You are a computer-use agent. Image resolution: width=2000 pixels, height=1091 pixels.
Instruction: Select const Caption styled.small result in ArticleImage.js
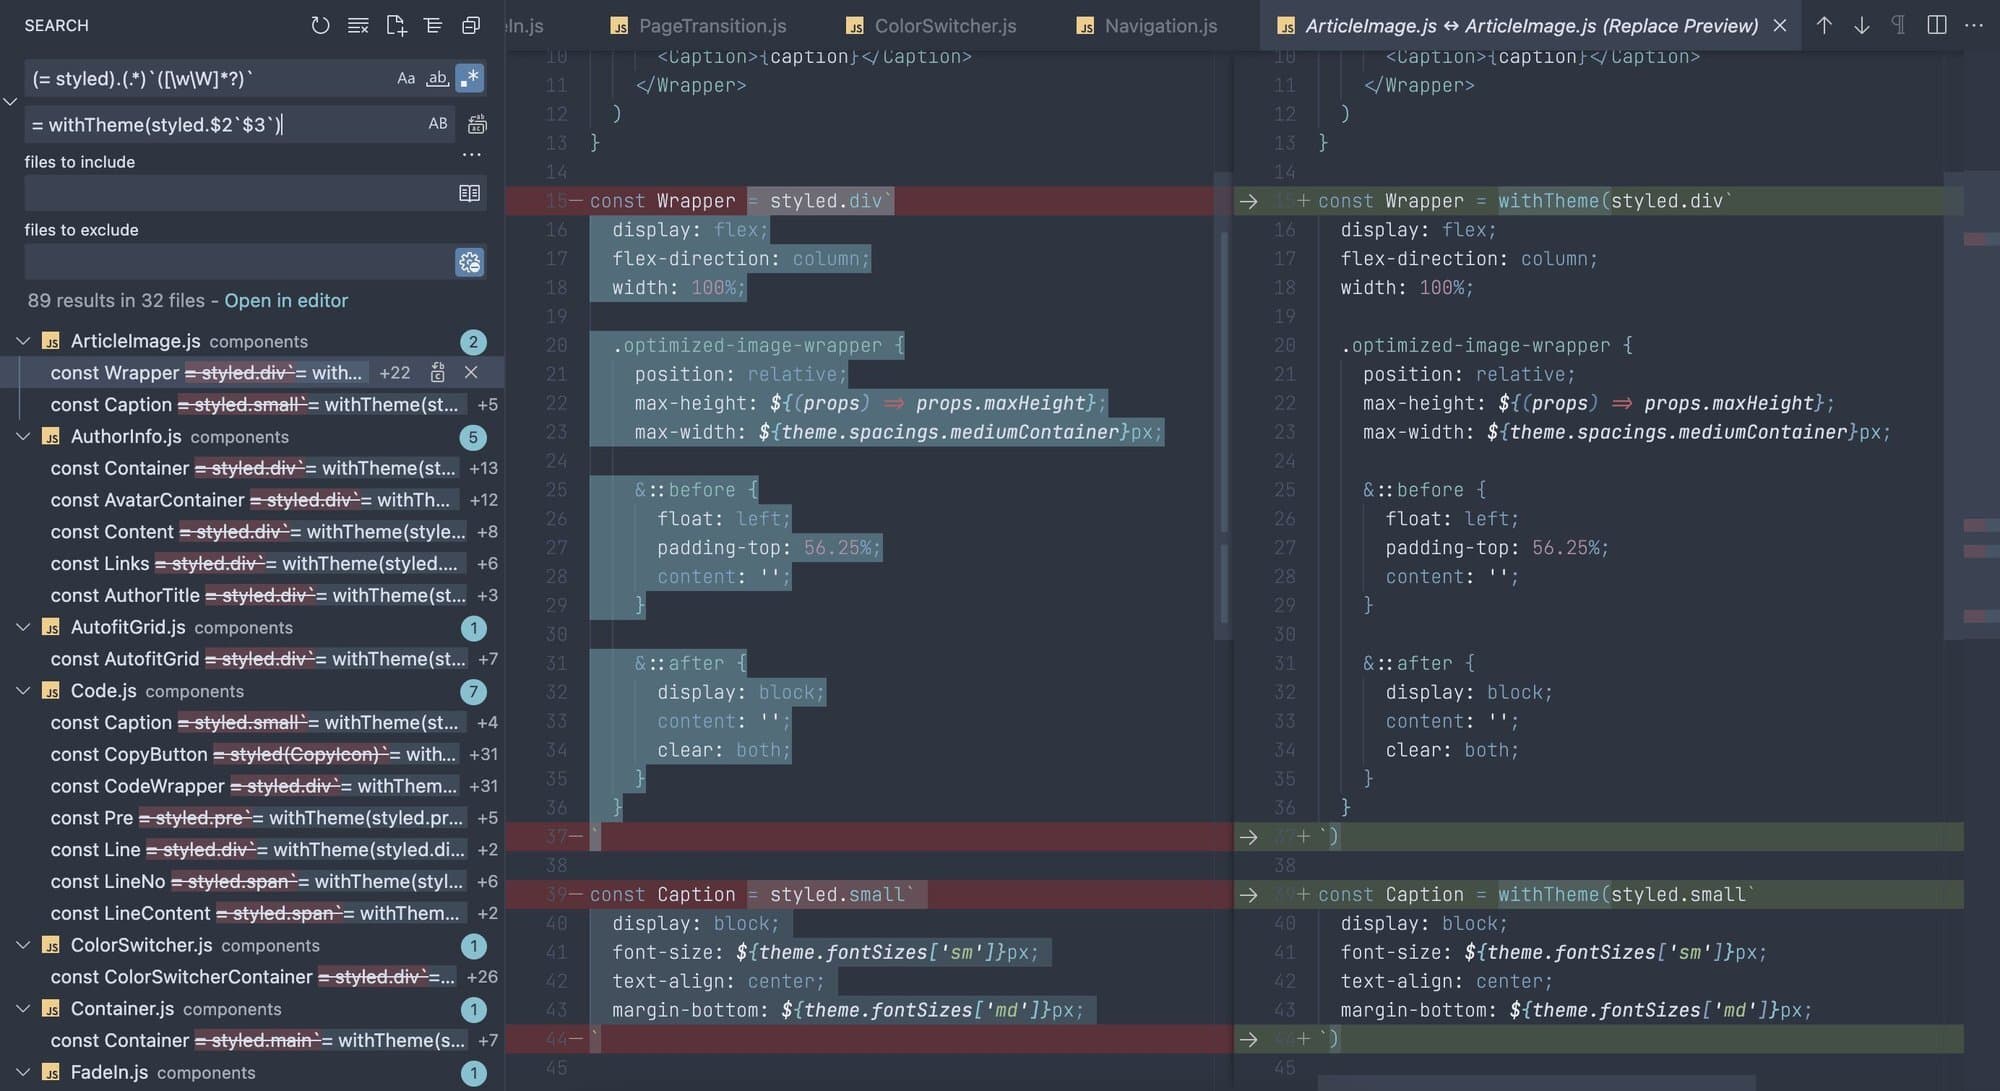[x=252, y=404]
